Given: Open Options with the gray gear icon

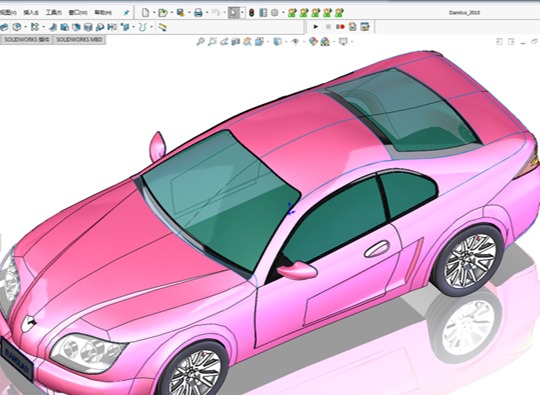Looking at the screenshot, I should coord(274,13).
